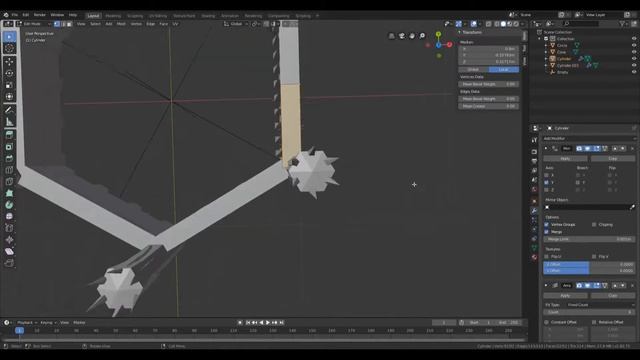
Task: Click the green Y axis on navigation gizmo
Action: click(x=438, y=34)
